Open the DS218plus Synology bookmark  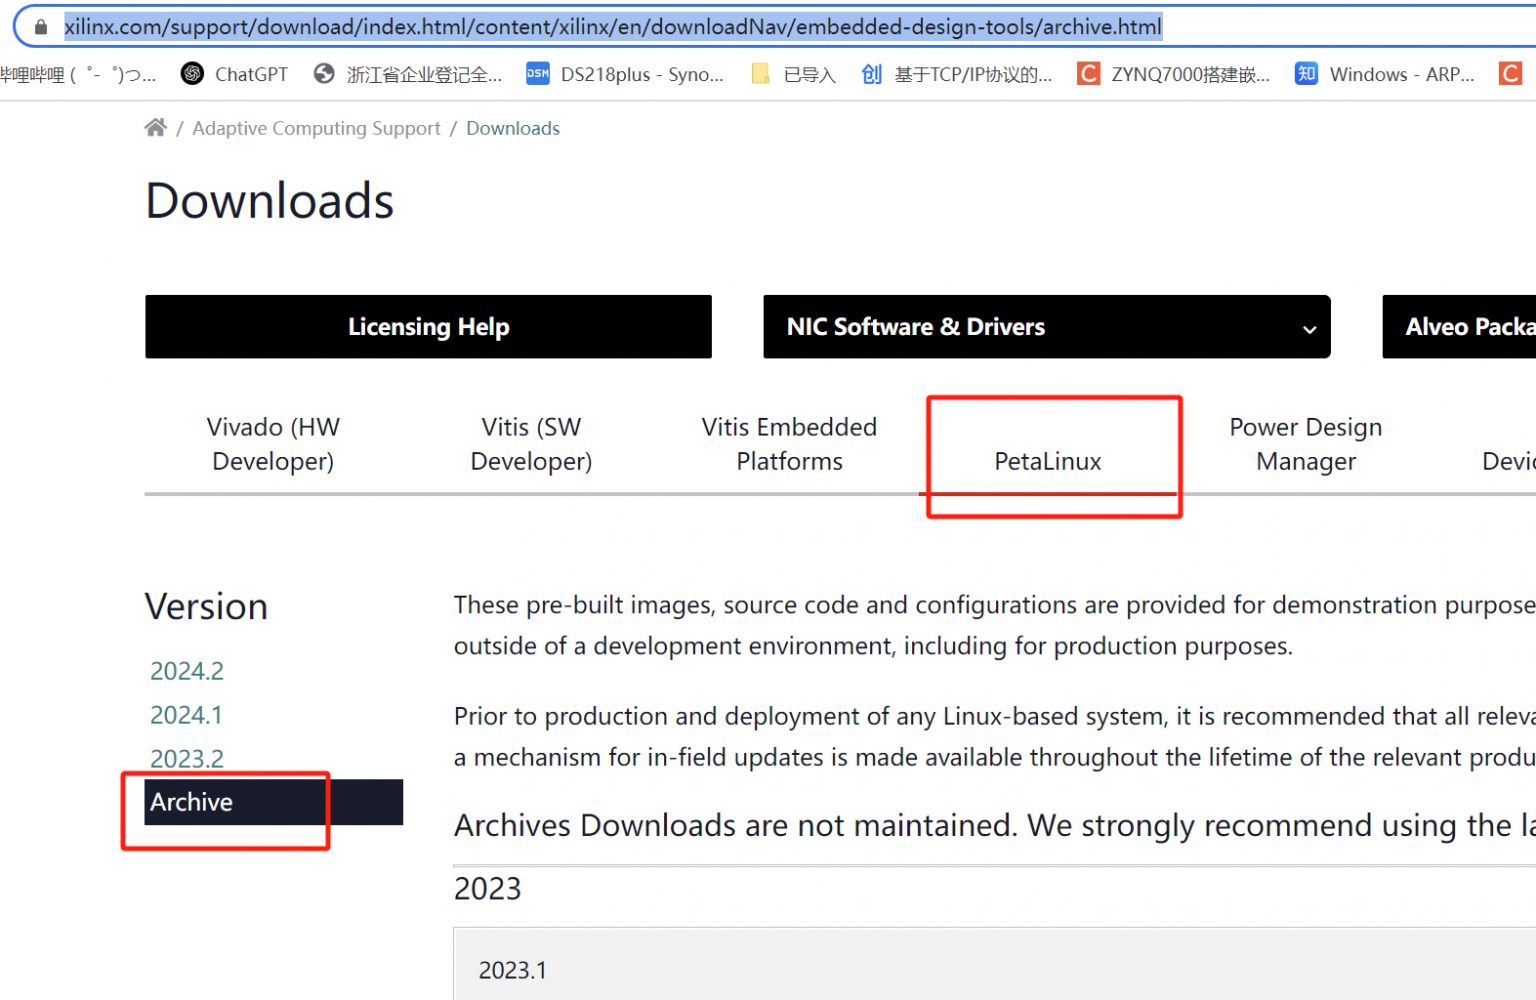(x=625, y=74)
